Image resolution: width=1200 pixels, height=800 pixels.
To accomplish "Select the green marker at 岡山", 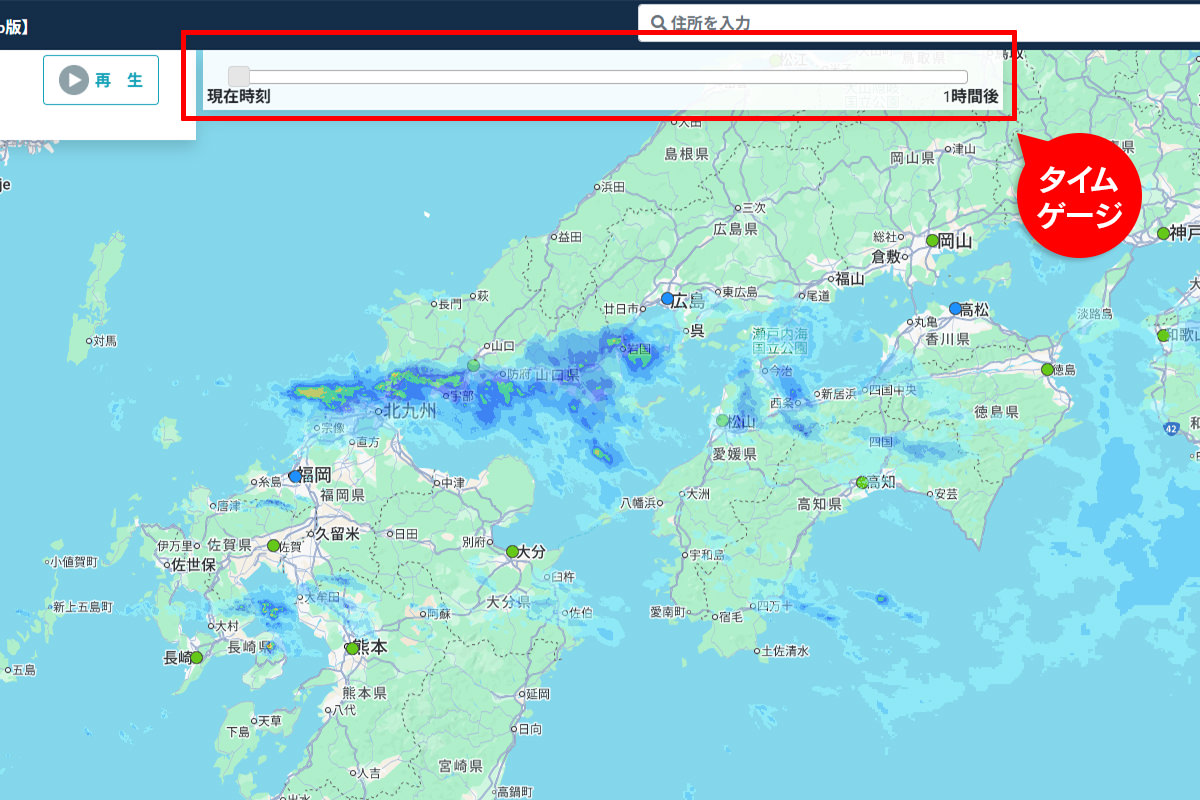I will tap(932, 241).
